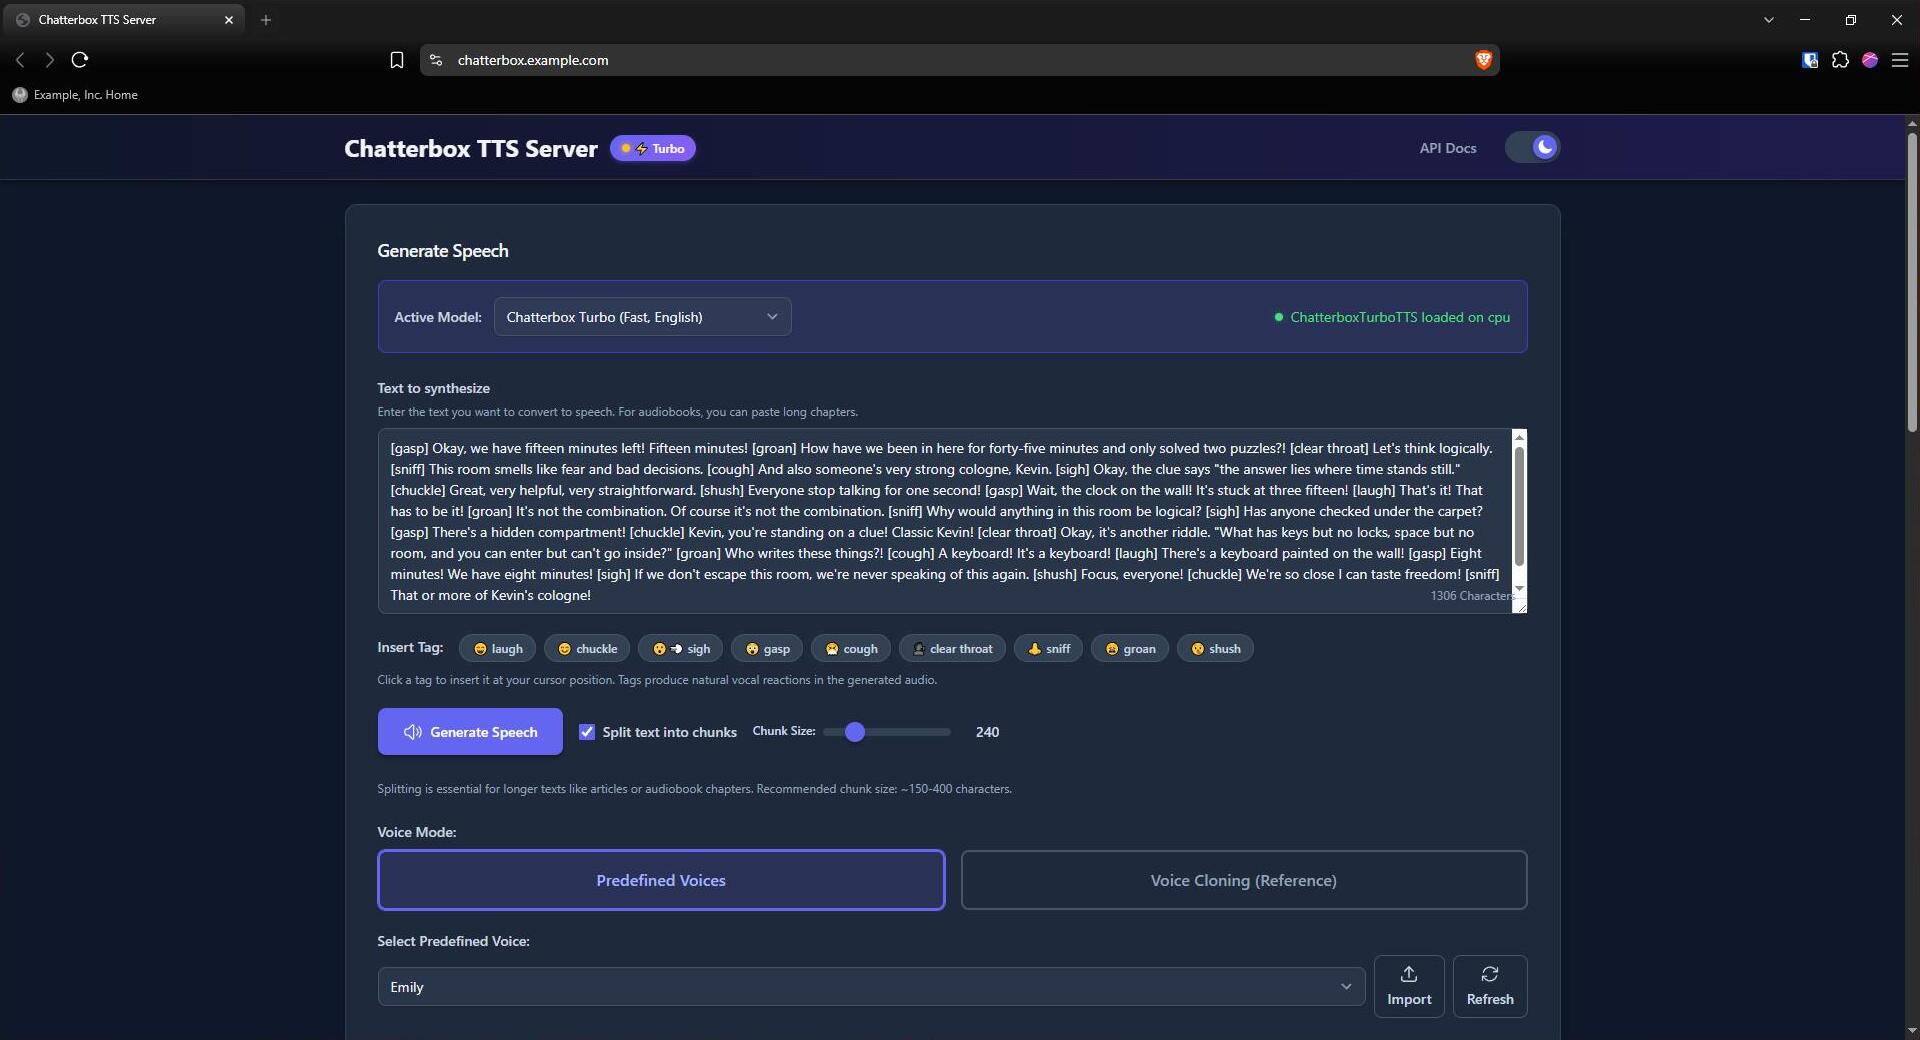Insert the clear throat tag
Viewport: 1920px width, 1040px height.
(952, 649)
